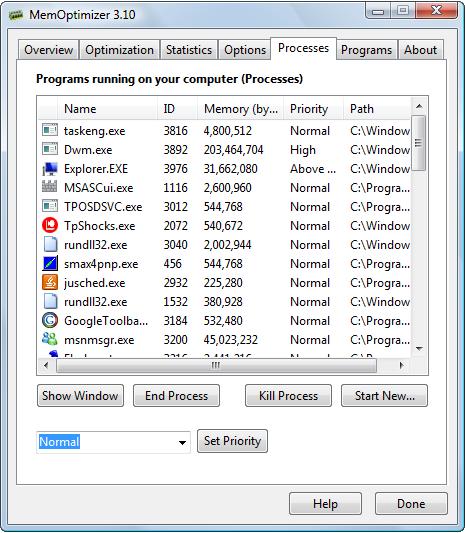Select the MSASCui.exe process name
The image size is (465, 533).
tap(99, 188)
